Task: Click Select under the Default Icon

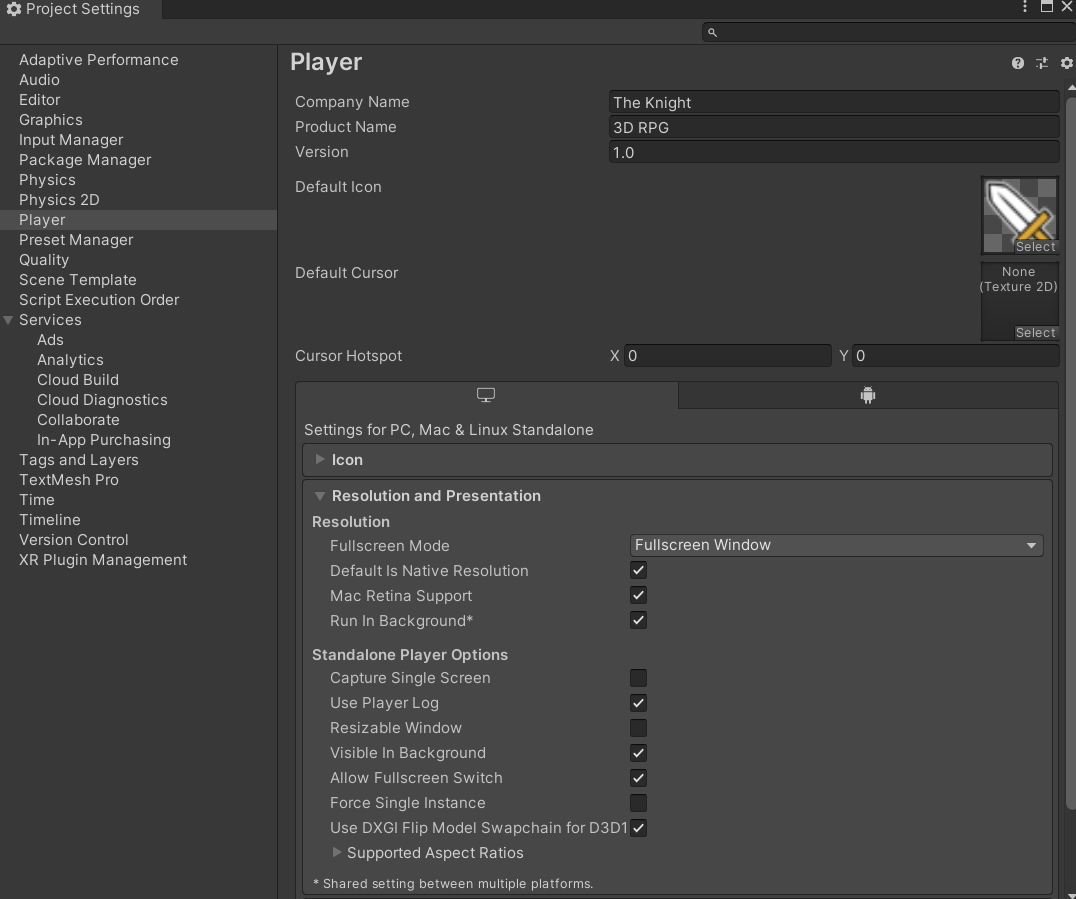Action: (1035, 246)
